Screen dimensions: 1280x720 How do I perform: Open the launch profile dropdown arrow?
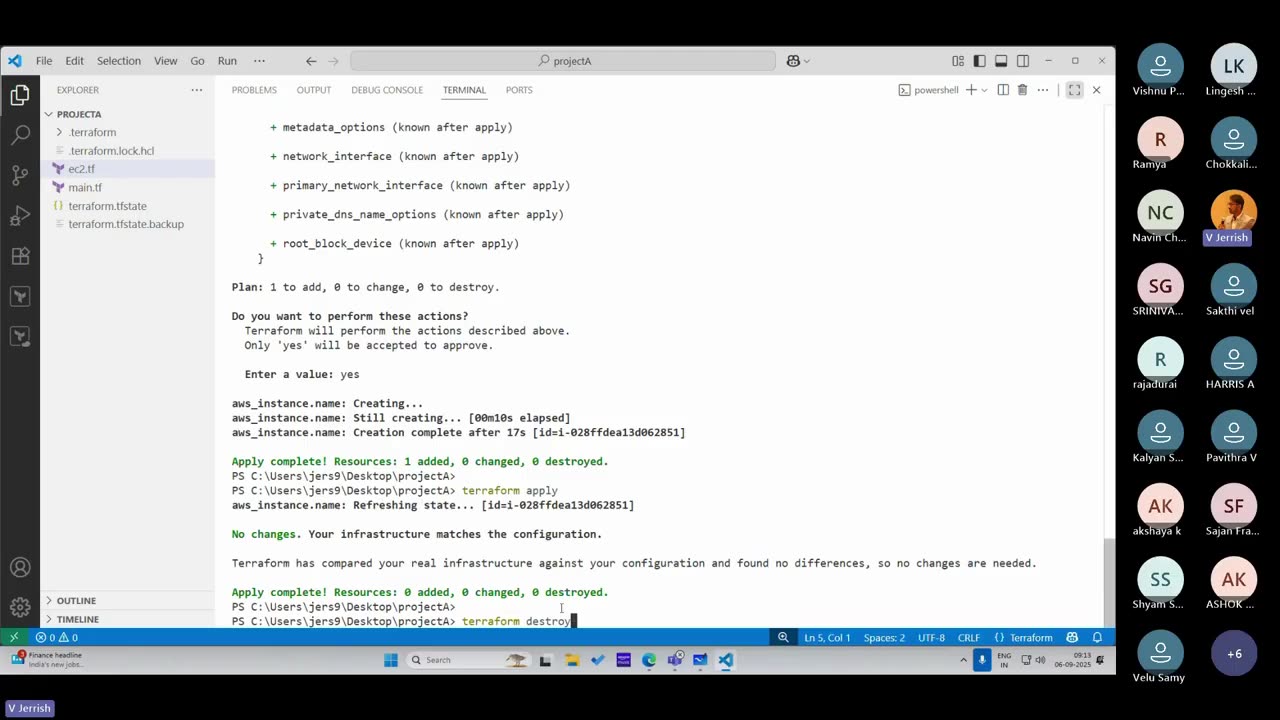pyautogui.click(x=985, y=90)
